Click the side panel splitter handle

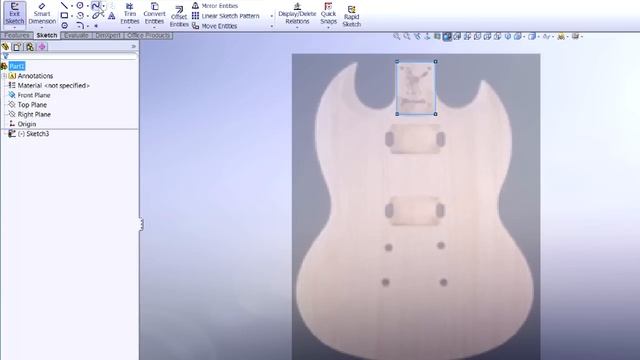[141, 224]
